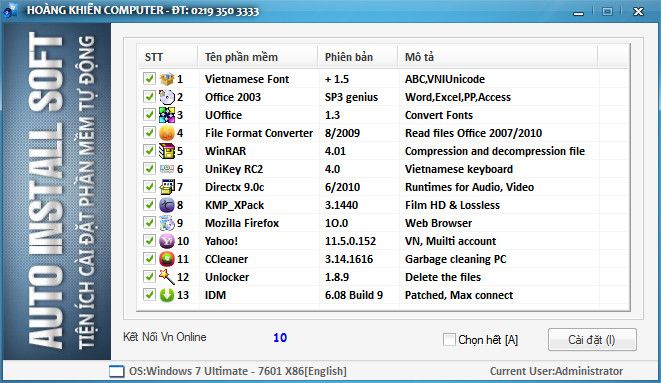Click 'Compression and decompression file' description
661x383 pixels.
(x=495, y=151)
